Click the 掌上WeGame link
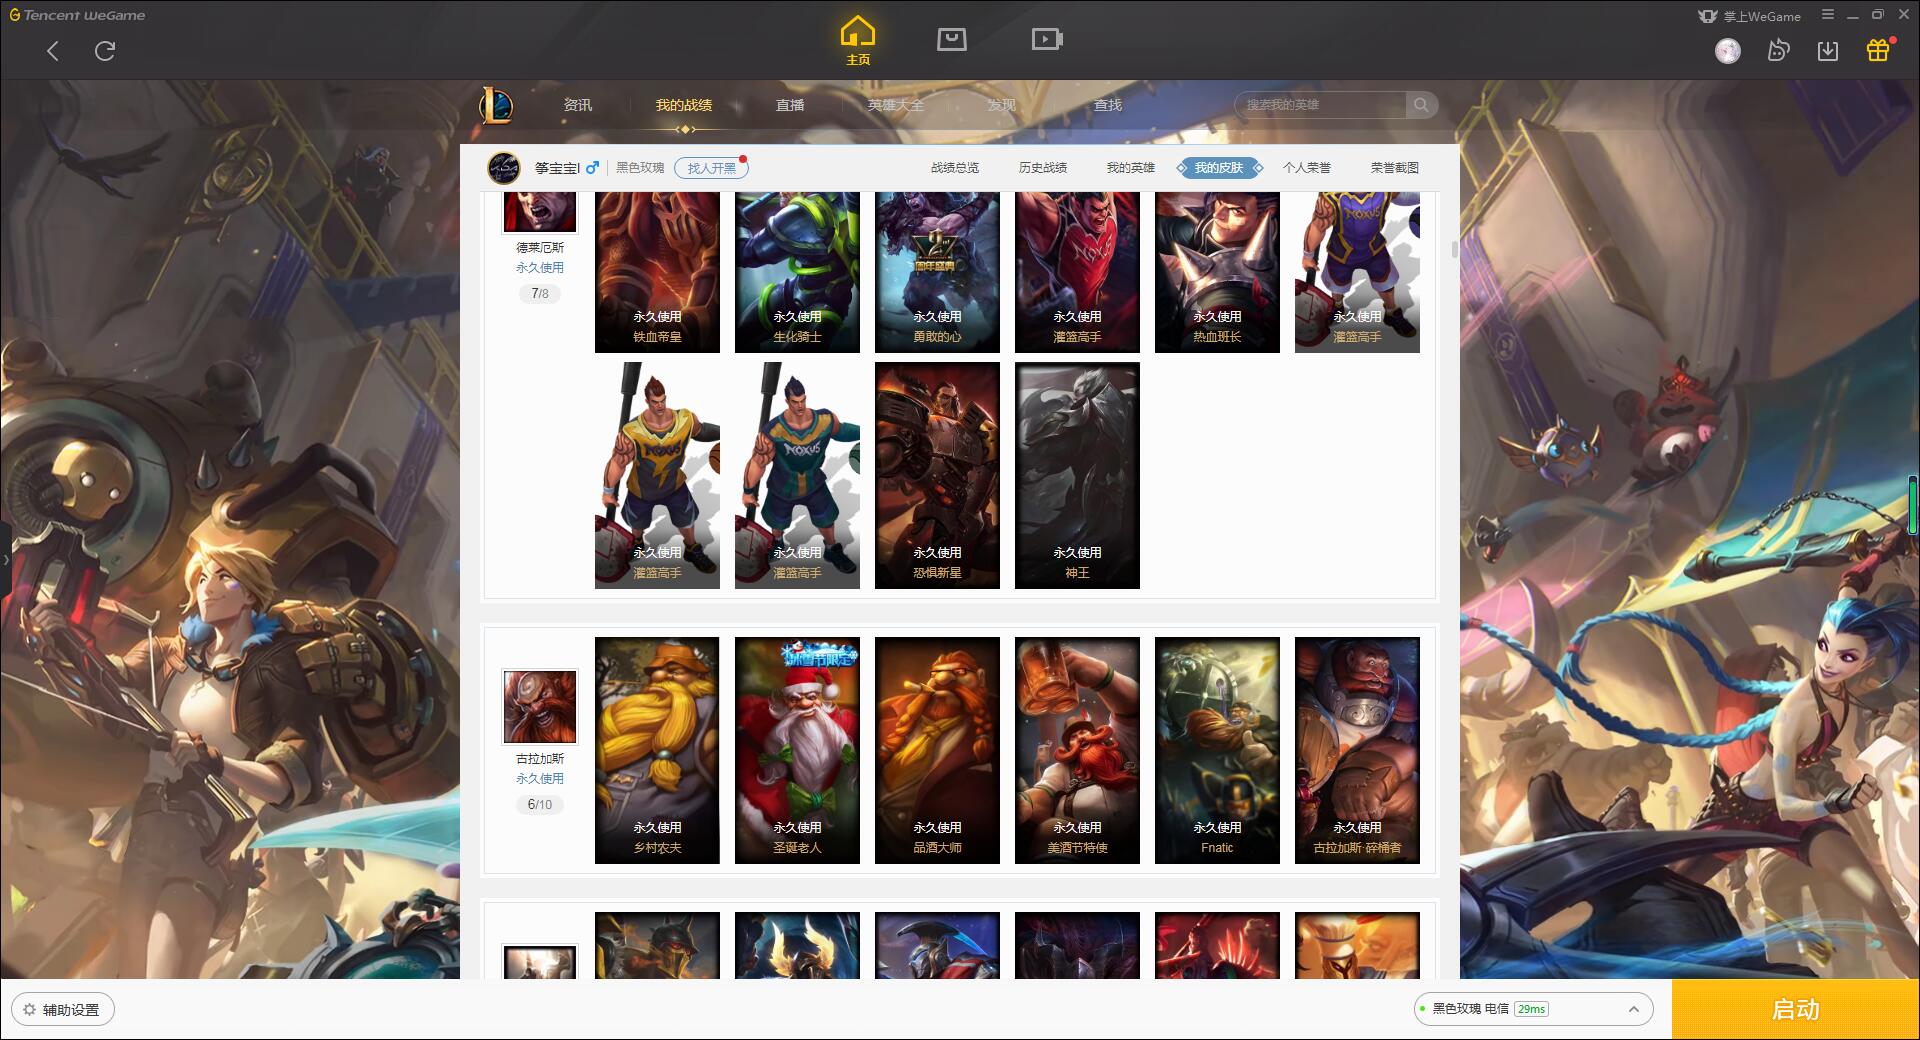Viewport: 1920px width, 1040px height. tap(1762, 16)
